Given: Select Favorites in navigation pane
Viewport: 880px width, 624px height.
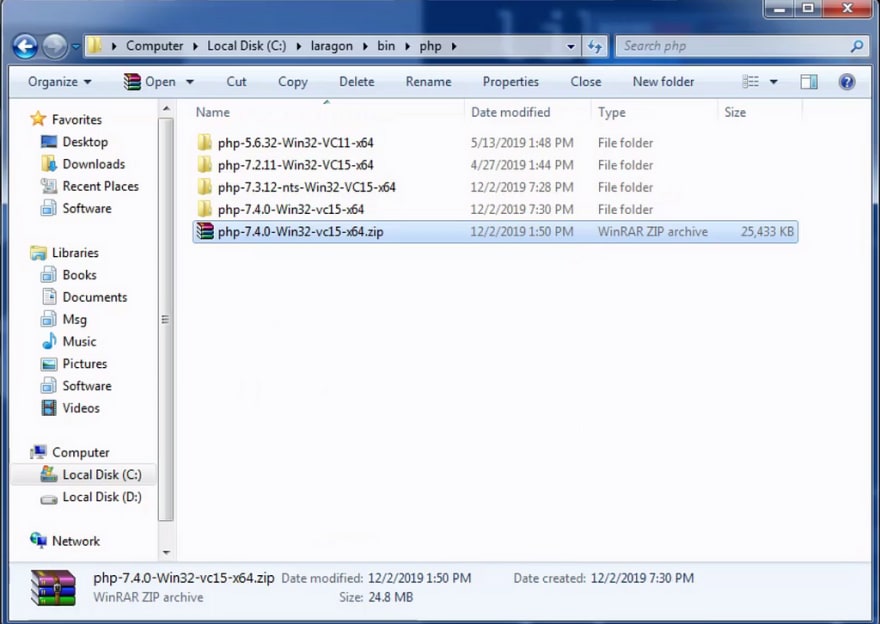Looking at the screenshot, I should (x=77, y=120).
